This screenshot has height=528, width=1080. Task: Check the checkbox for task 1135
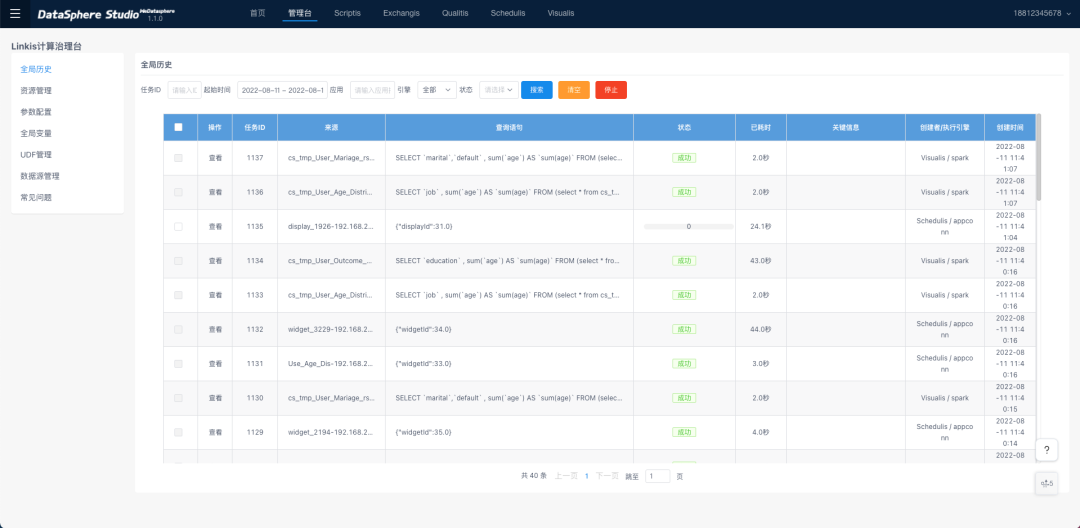(x=178, y=227)
